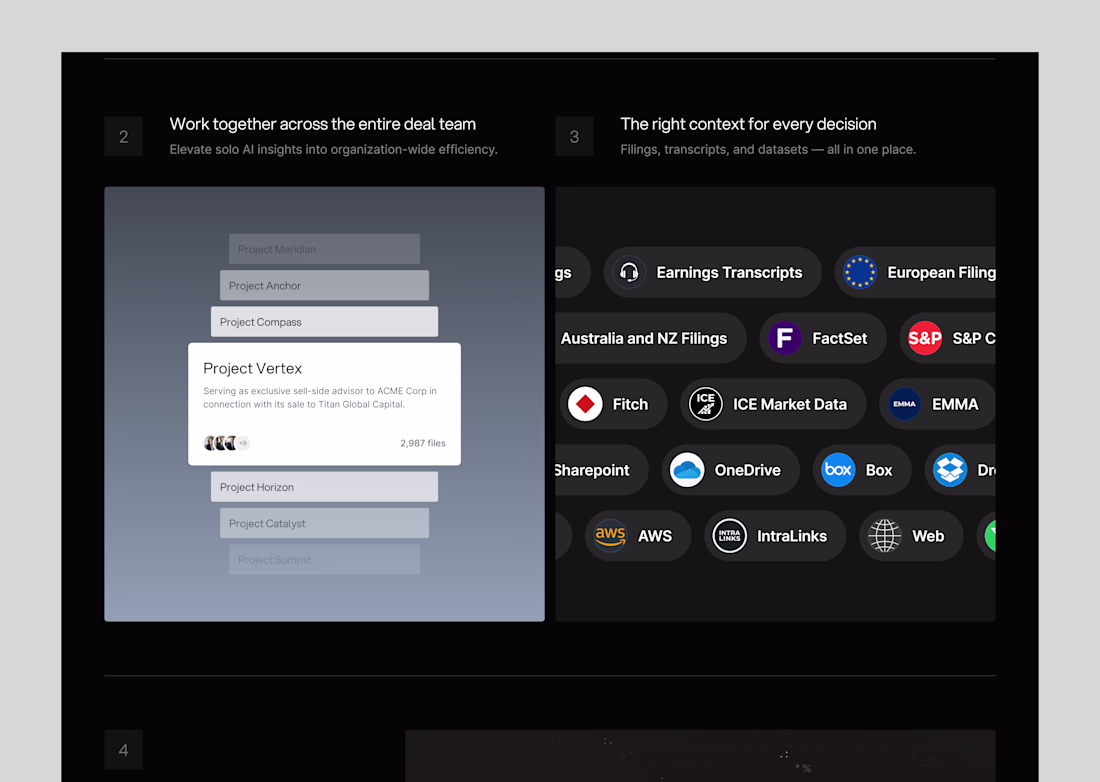Click the Box blue logo icon
The height and width of the screenshot is (782, 1100).
click(x=838, y=470)
